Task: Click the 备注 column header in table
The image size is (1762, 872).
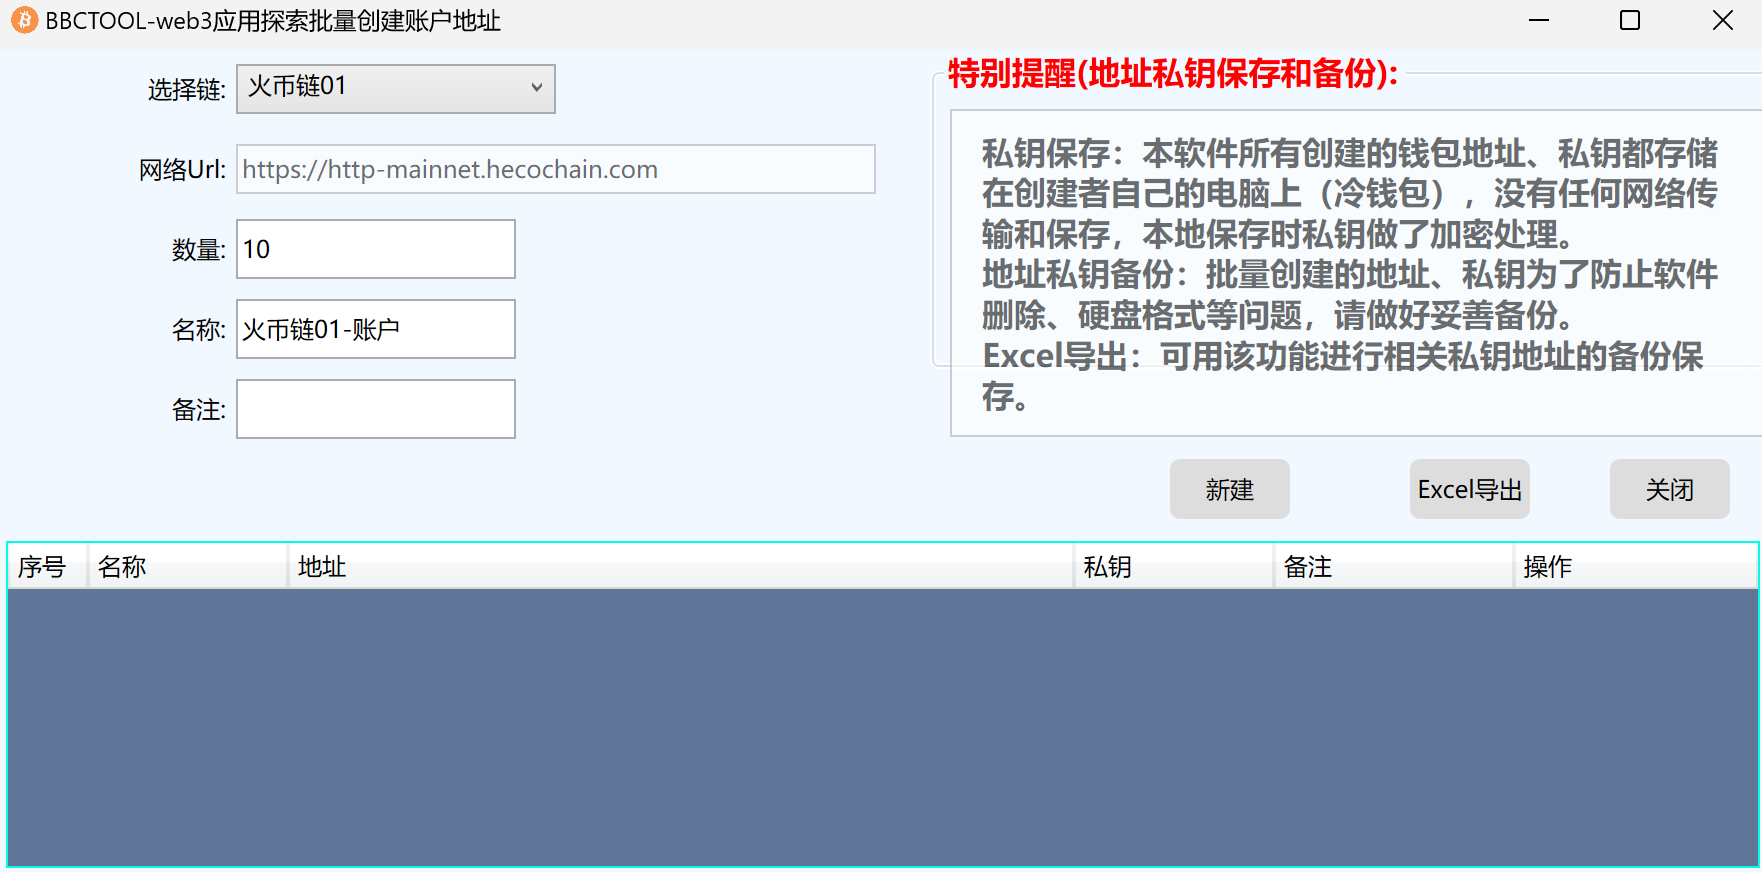Action: click(1393, 567)
